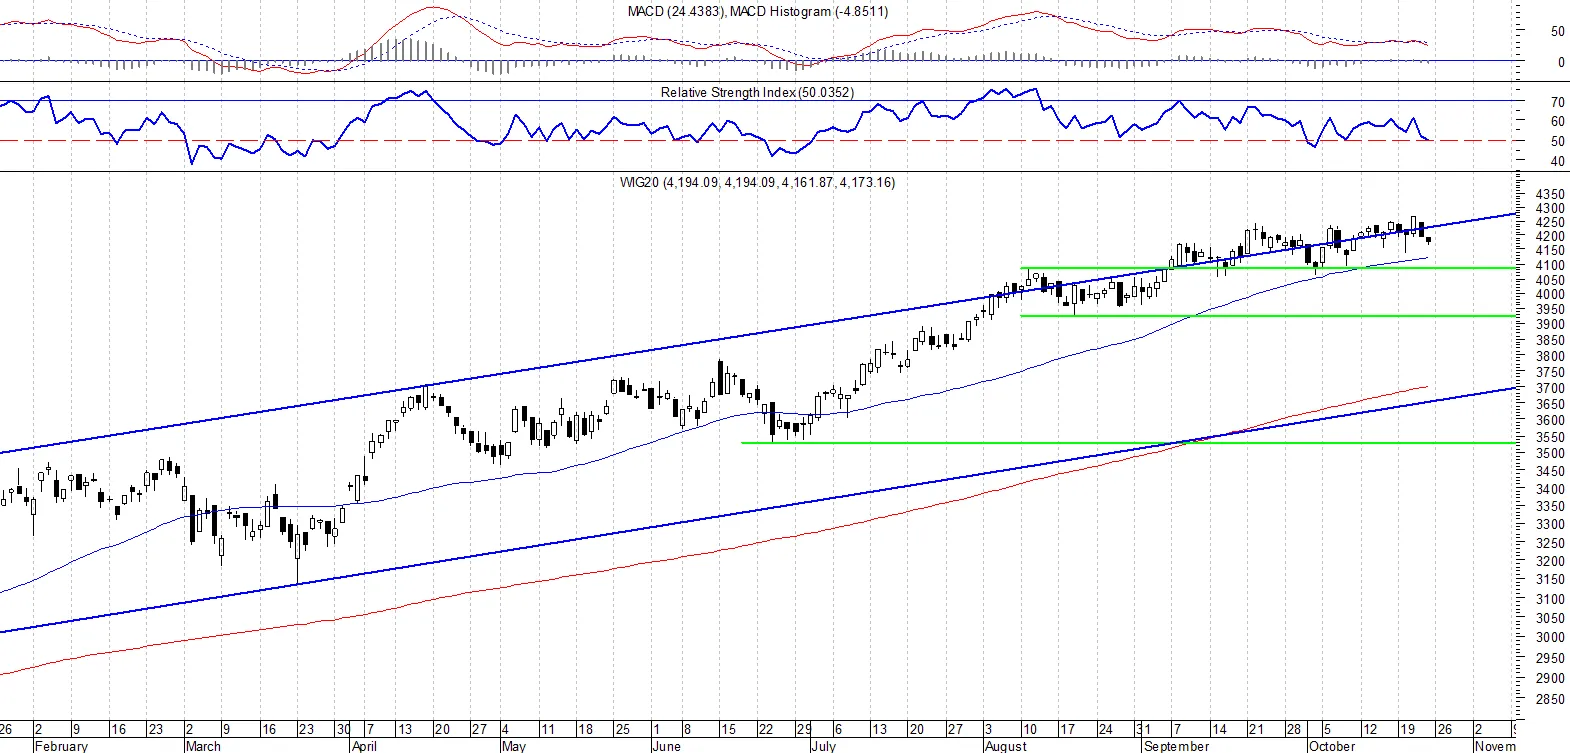Select the 10 date label in August
This screenshot has width=1570, height=753.
click(1030, 729)
